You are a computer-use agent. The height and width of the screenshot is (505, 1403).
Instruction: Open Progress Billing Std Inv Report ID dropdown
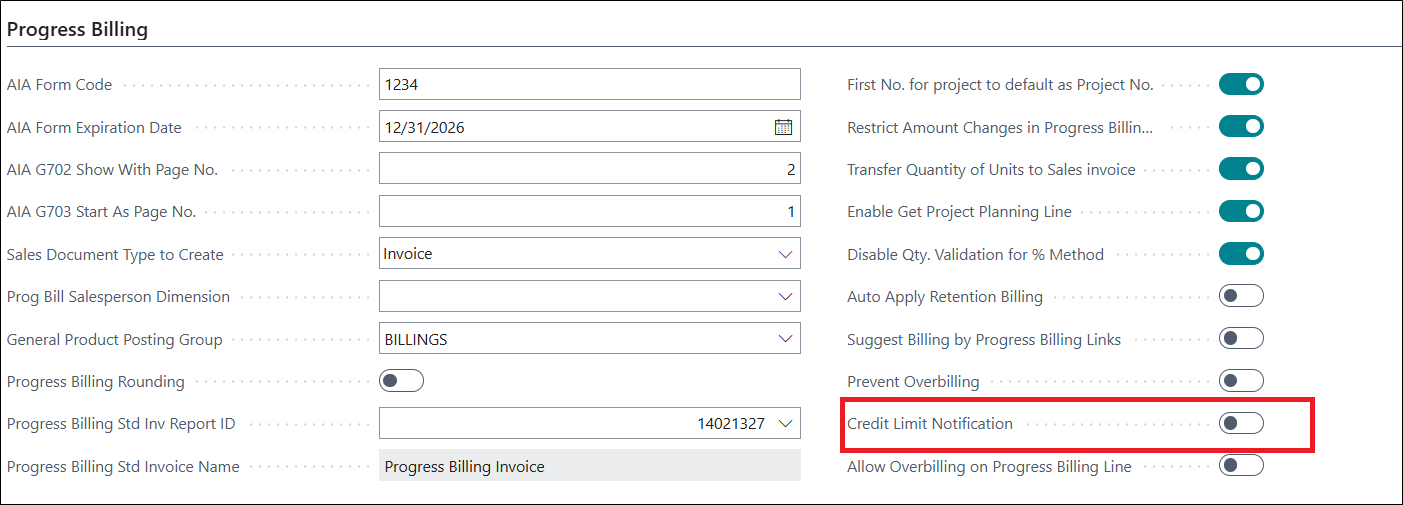tap(785, 424)
